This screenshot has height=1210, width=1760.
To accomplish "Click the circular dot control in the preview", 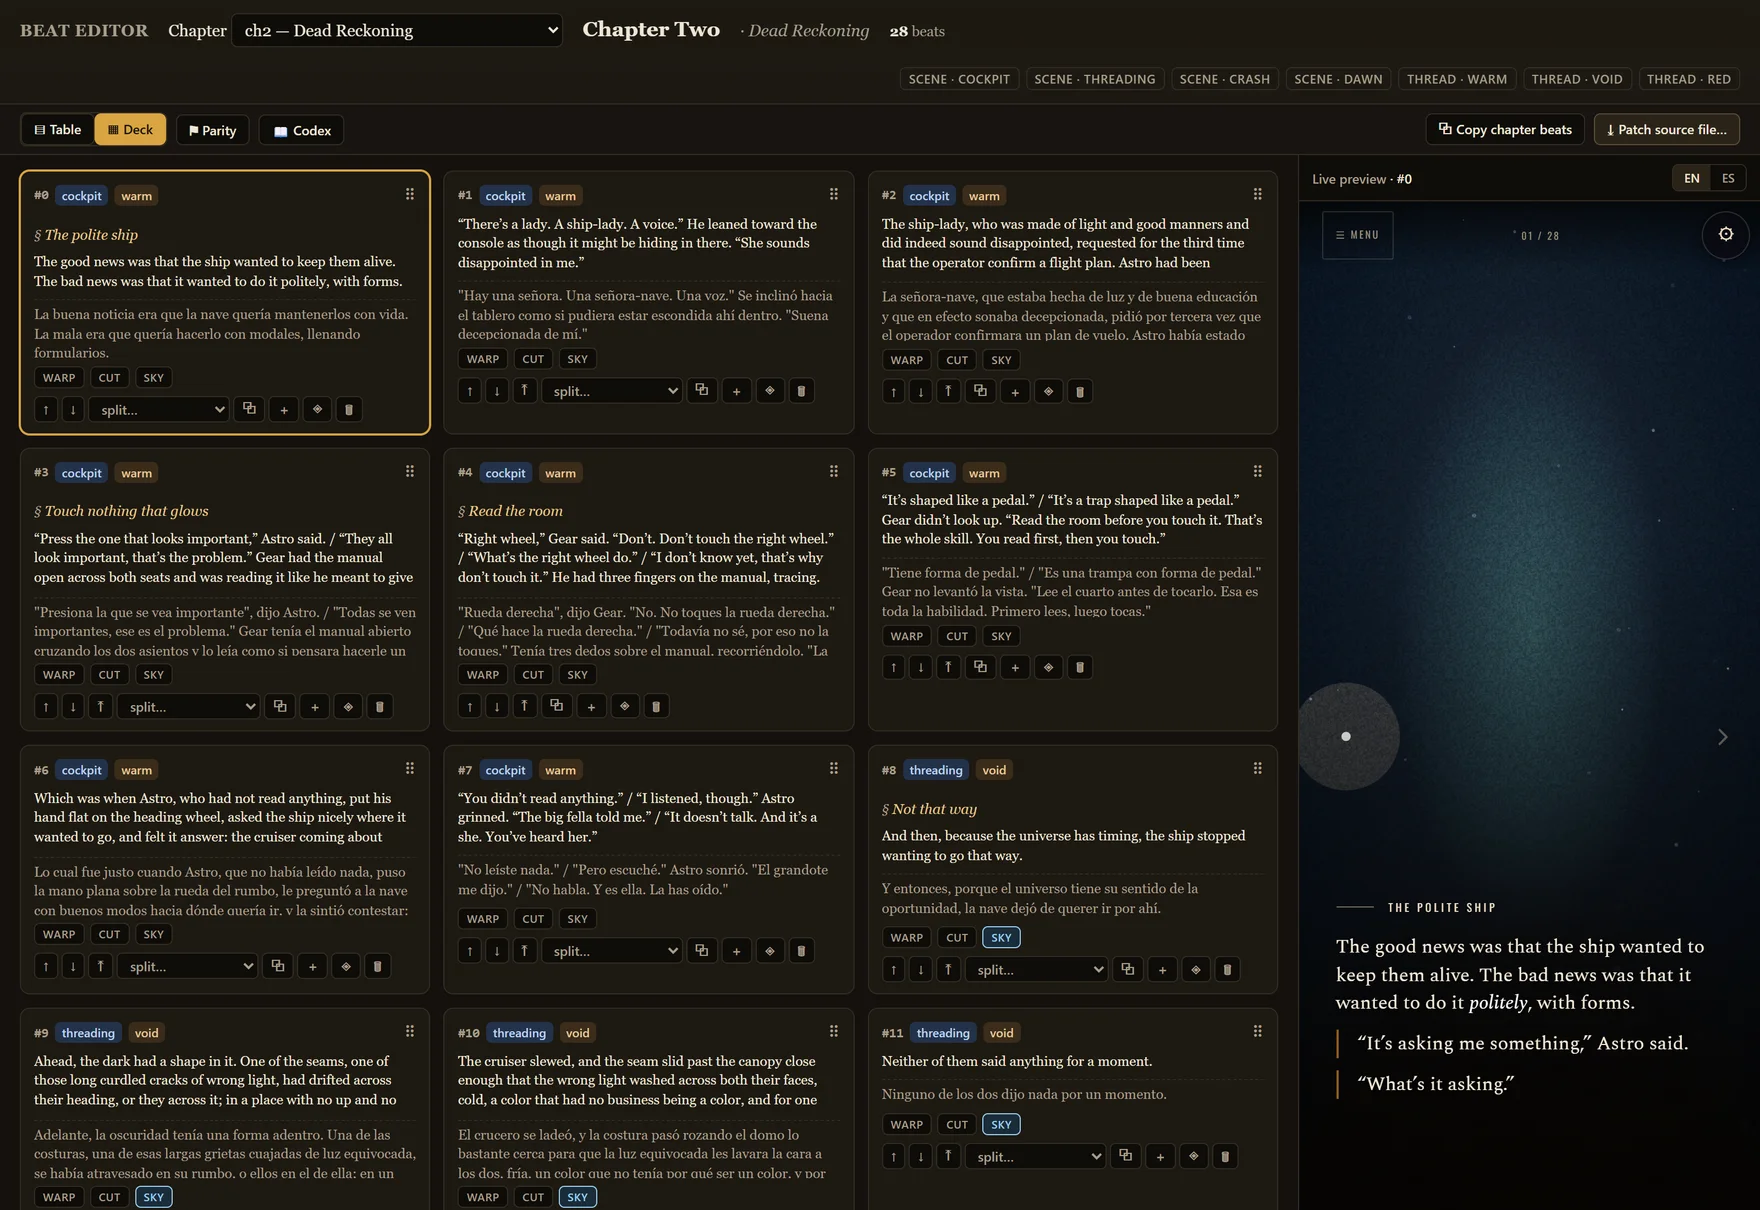I will click(1346, 736).
